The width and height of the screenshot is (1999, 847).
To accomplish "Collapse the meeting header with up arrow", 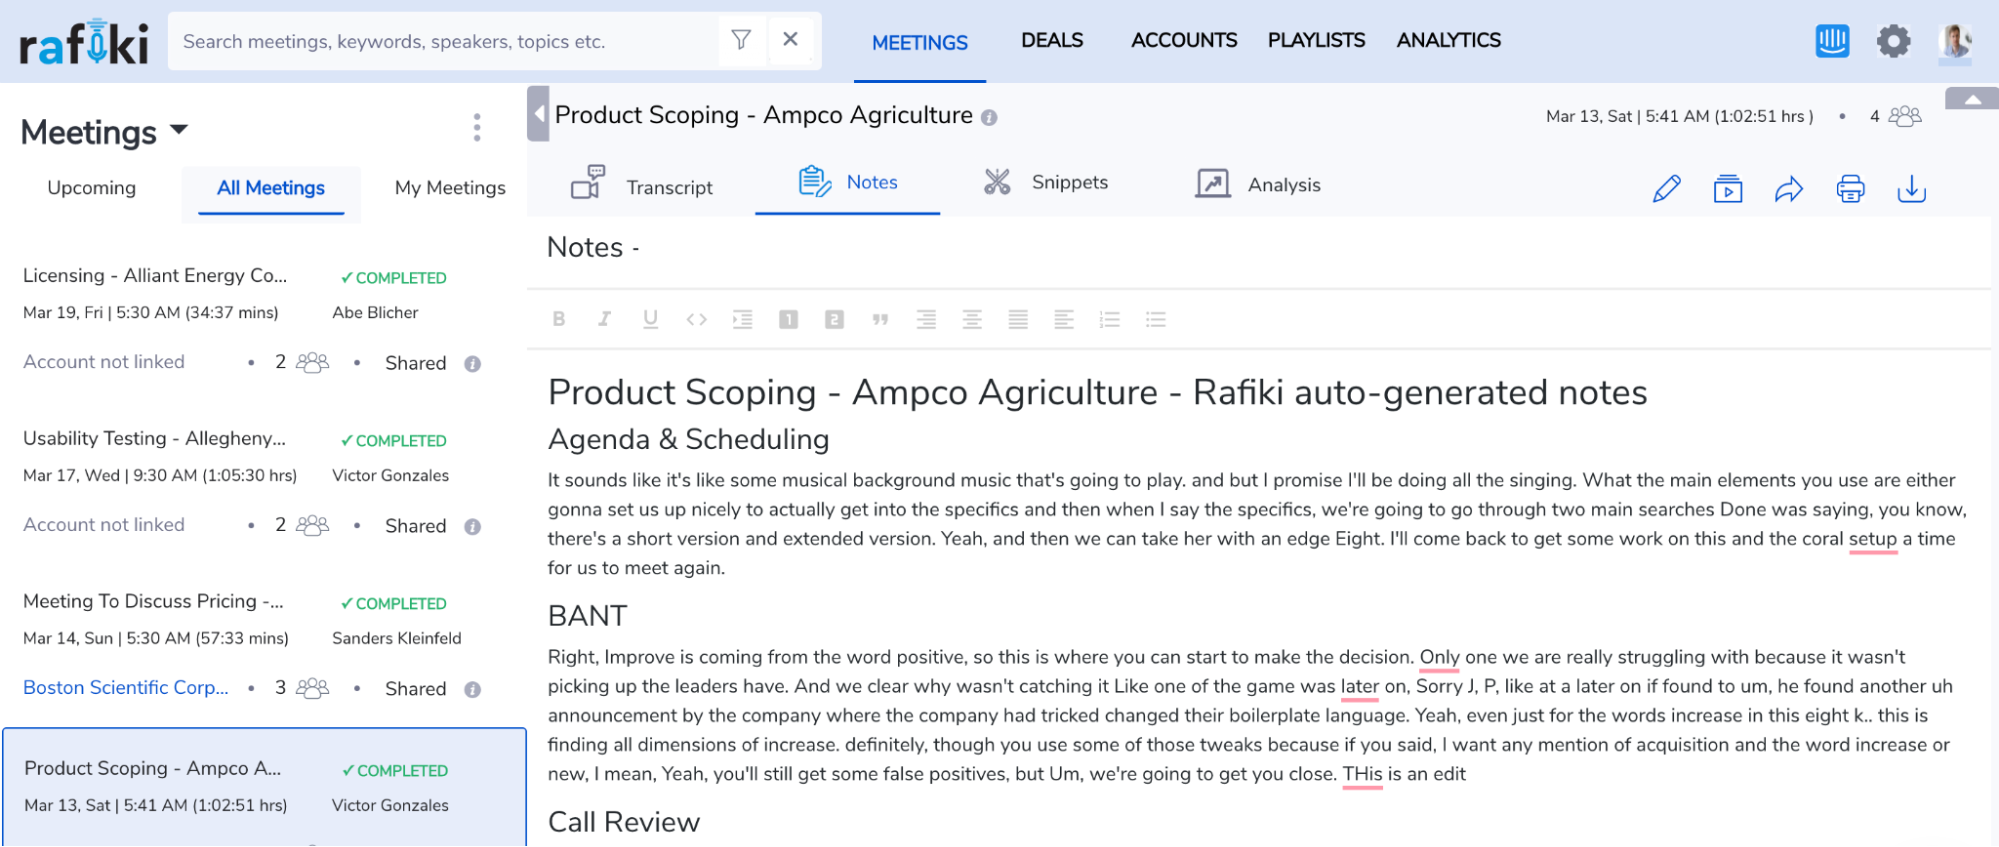I will pos(1972,99).
